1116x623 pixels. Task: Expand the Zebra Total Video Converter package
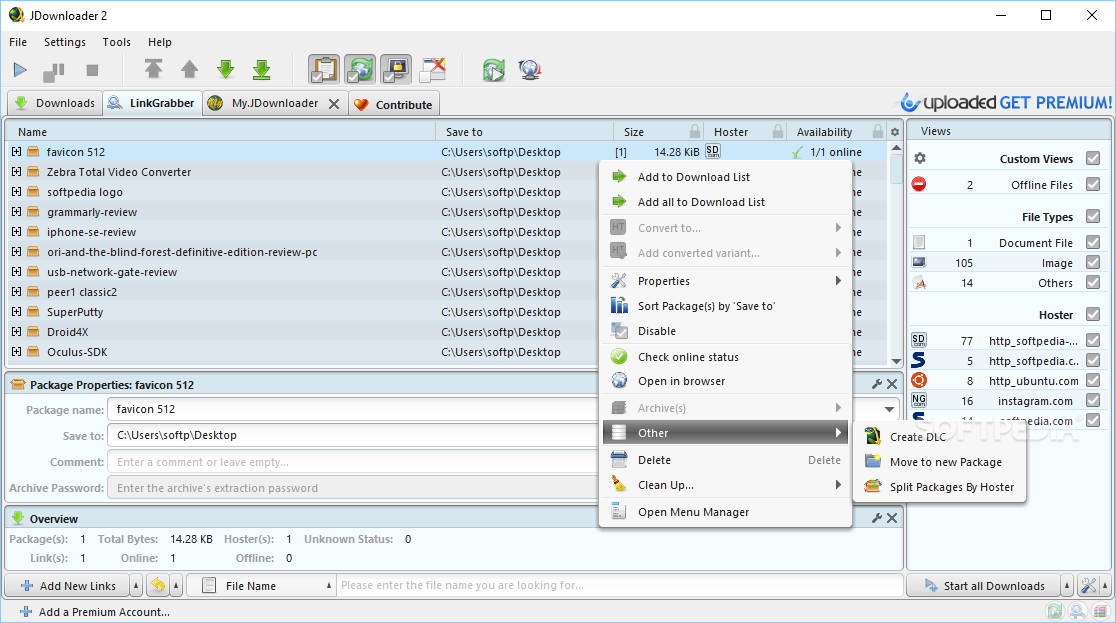tap(16, 172)
